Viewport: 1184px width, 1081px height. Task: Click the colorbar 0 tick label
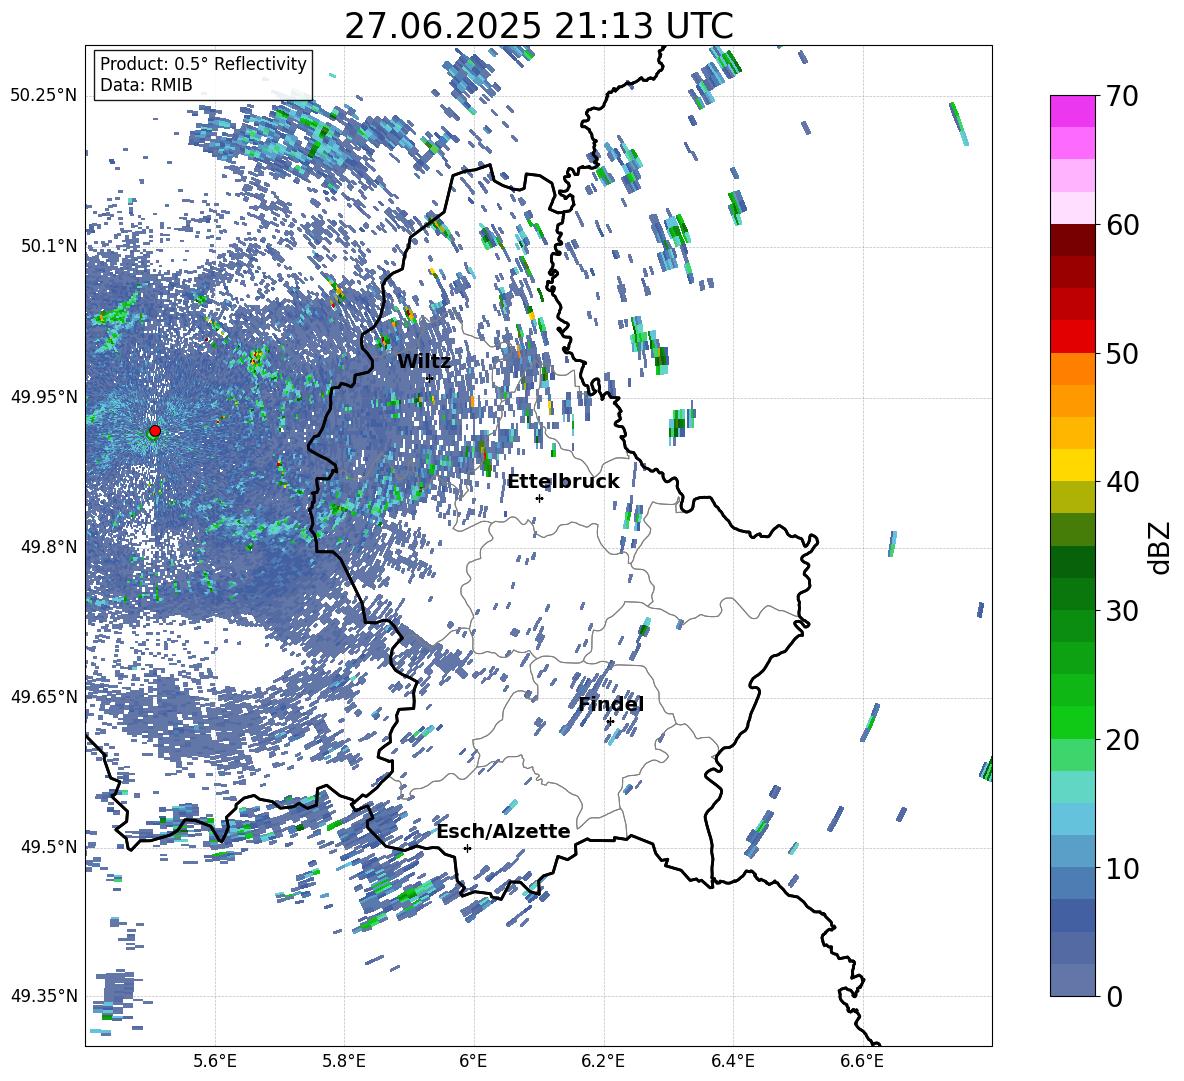tap(1114, 997)
